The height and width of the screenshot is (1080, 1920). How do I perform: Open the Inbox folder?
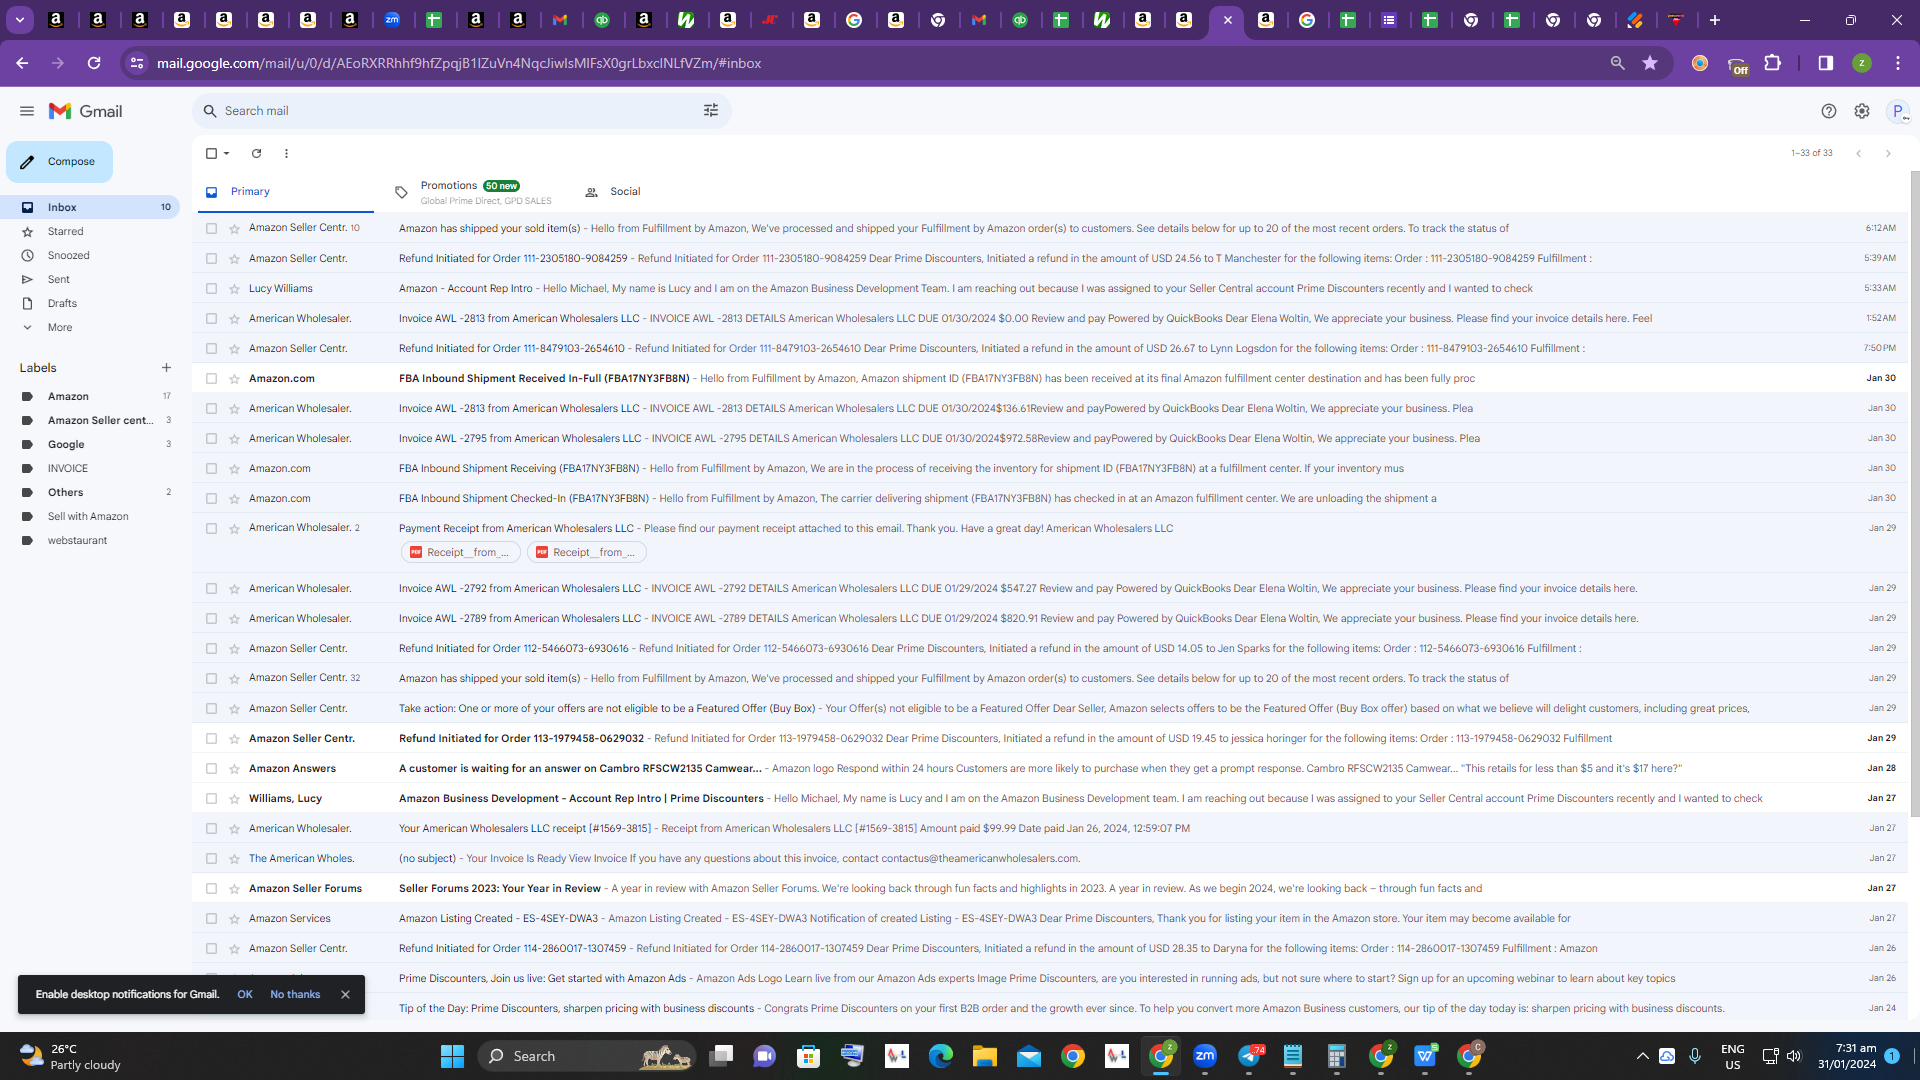click(x=90, y=207)
